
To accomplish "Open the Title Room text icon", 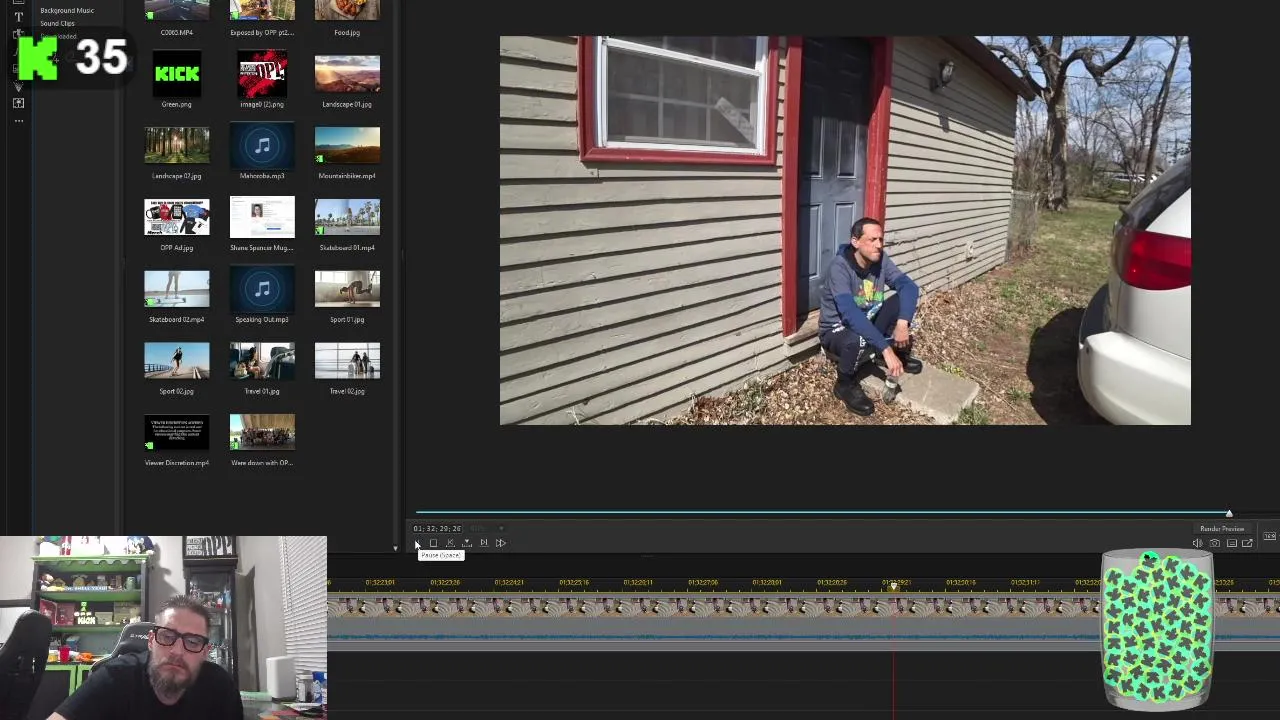I will 19,17.
